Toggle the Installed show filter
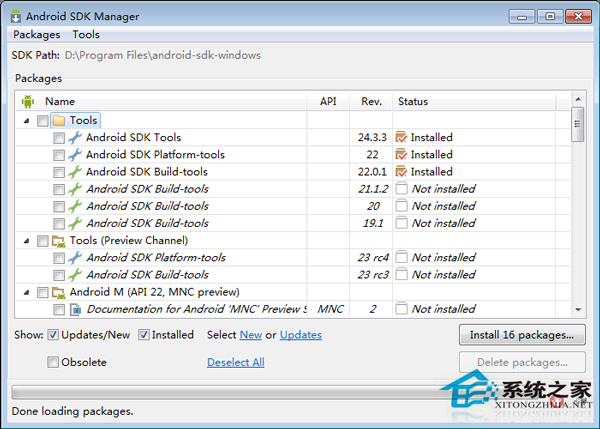 coord(144,335)
